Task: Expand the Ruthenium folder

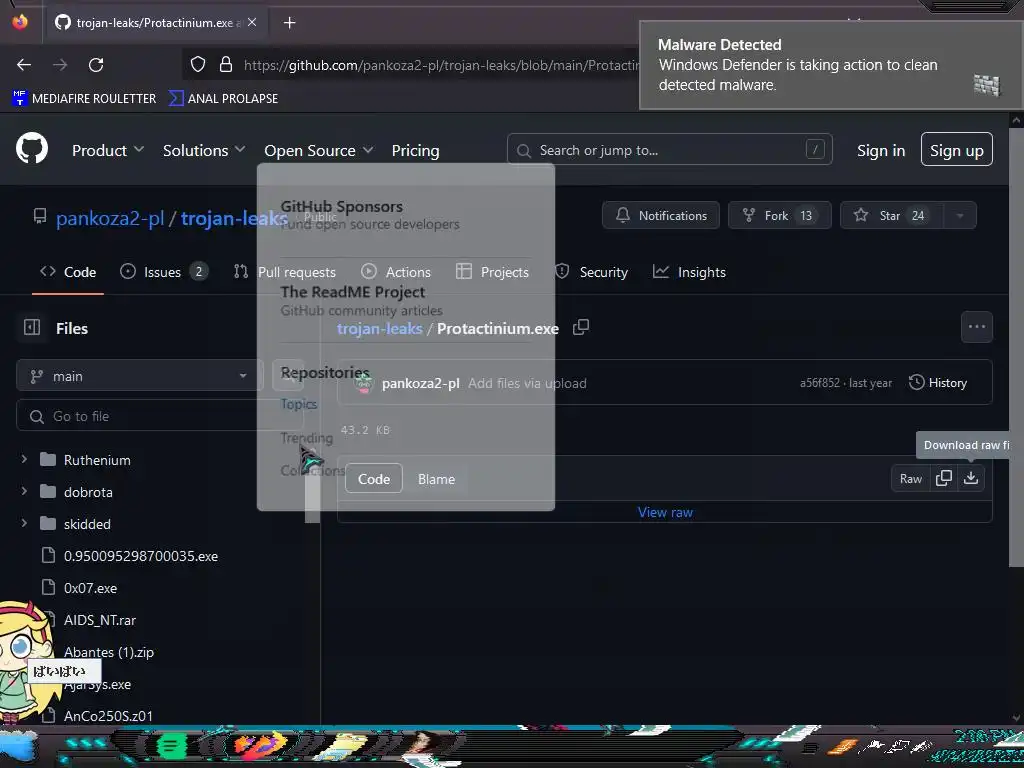Action: pos(24,460)
